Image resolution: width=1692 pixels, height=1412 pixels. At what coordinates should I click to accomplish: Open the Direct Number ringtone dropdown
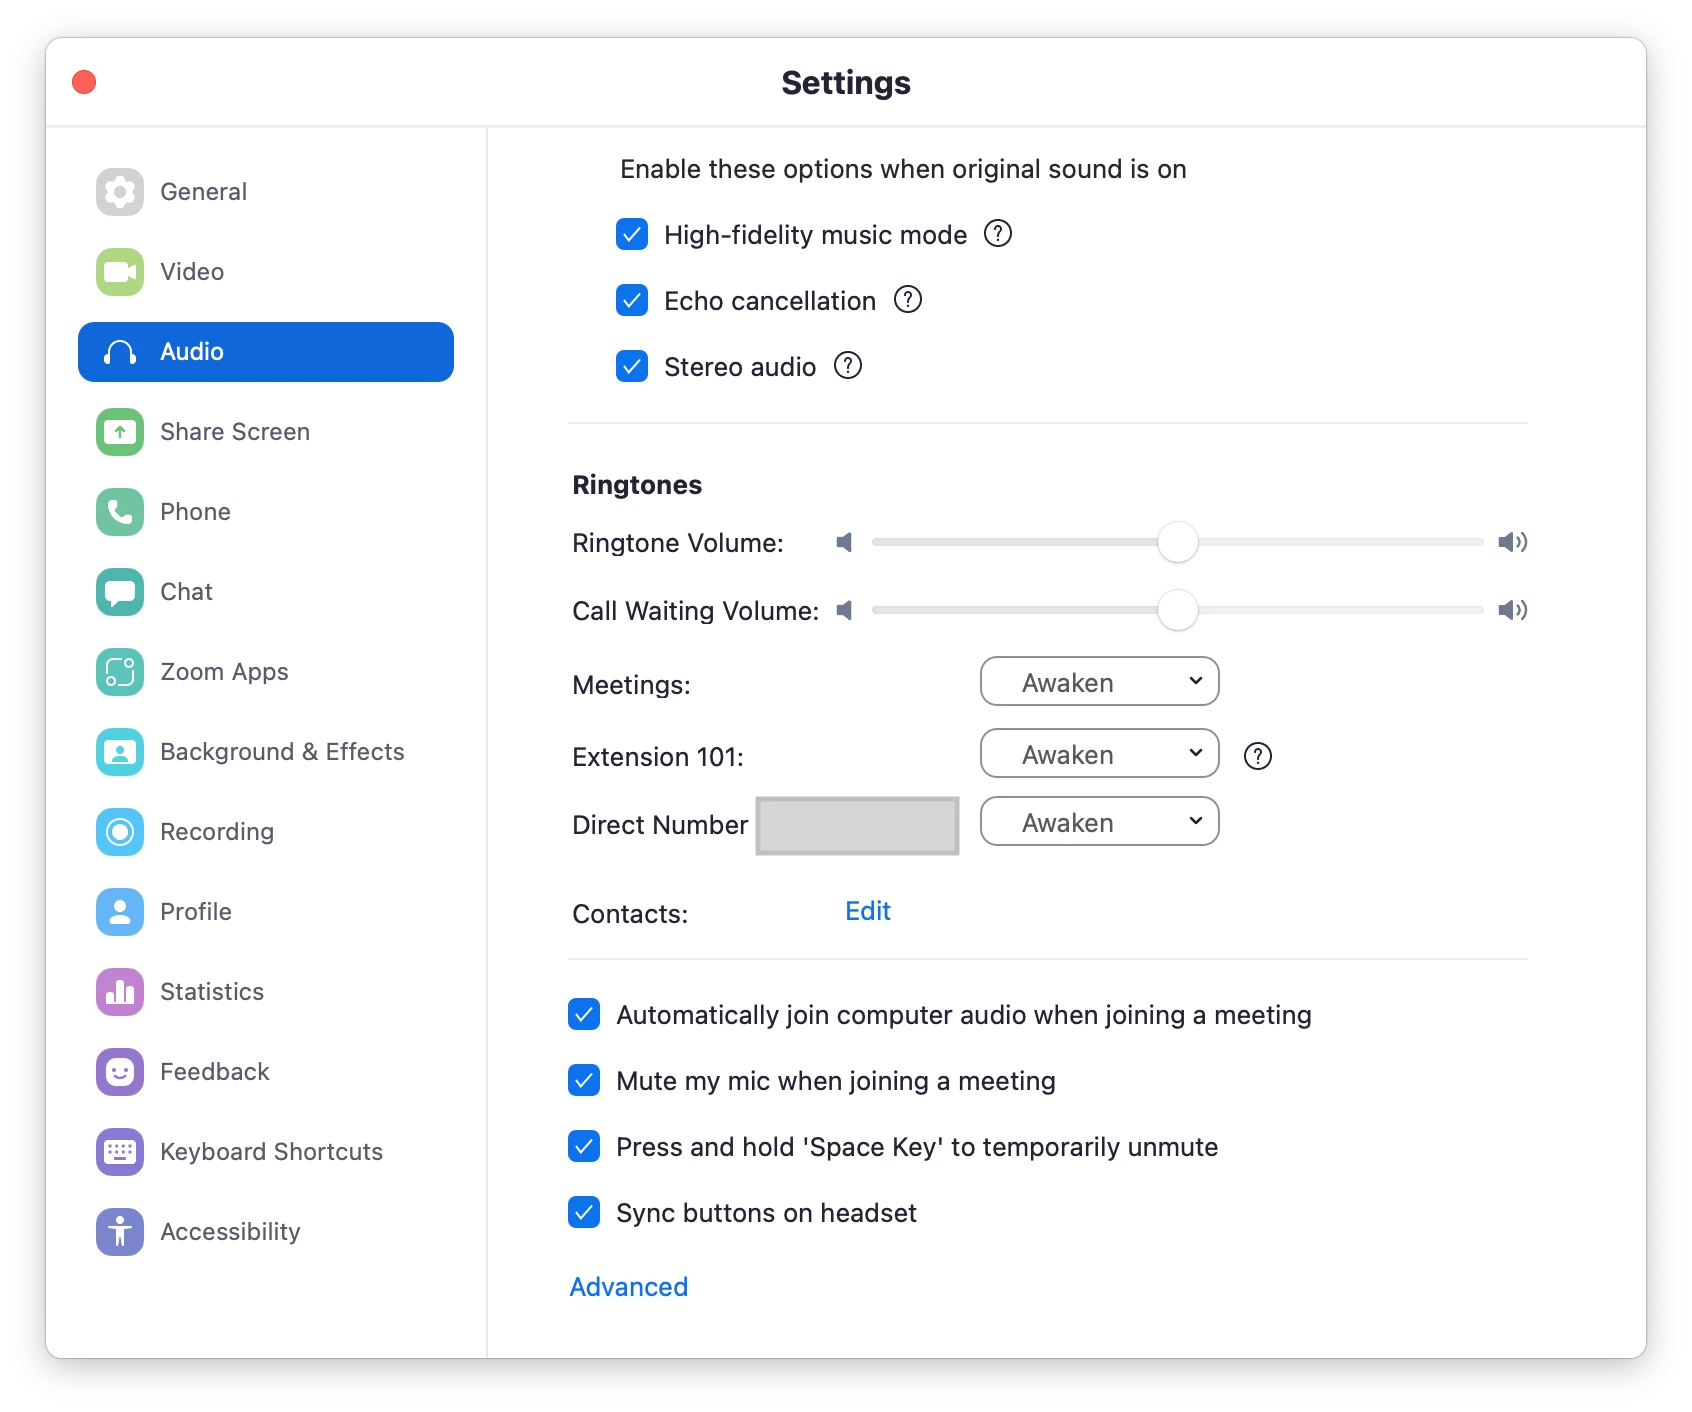click(1100, 822)
